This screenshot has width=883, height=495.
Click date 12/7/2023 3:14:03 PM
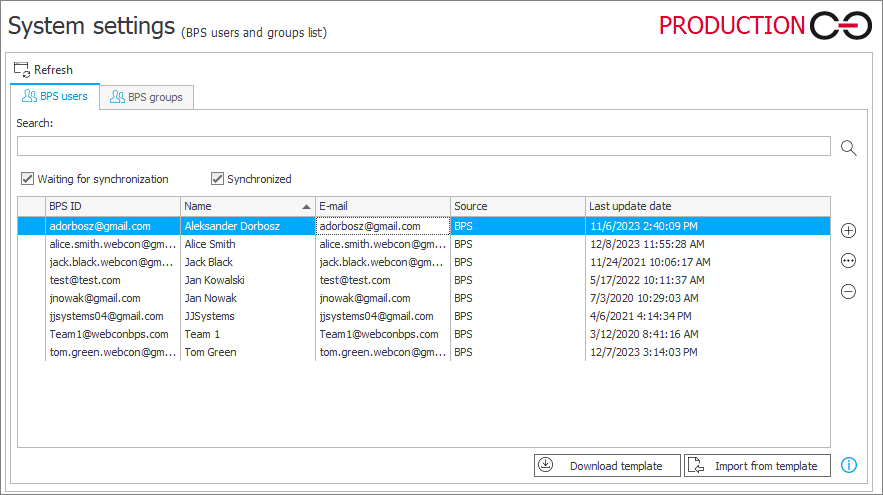tap(708, 352)
